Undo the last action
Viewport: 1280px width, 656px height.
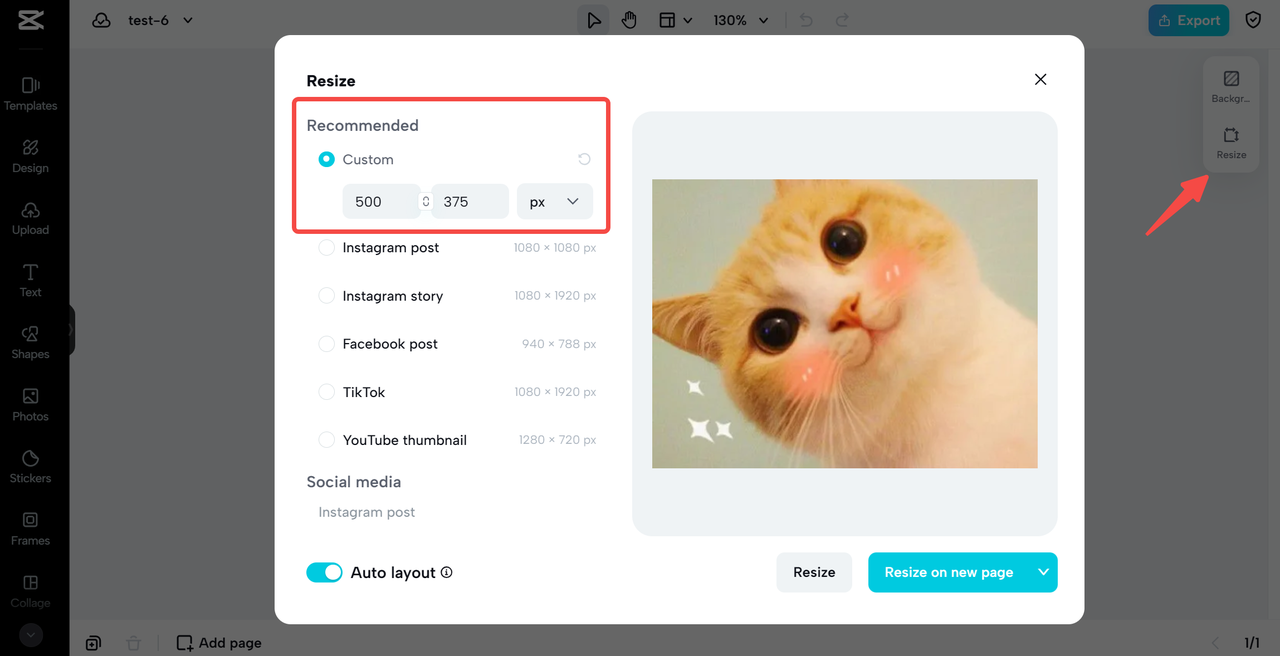coord(808,20)
